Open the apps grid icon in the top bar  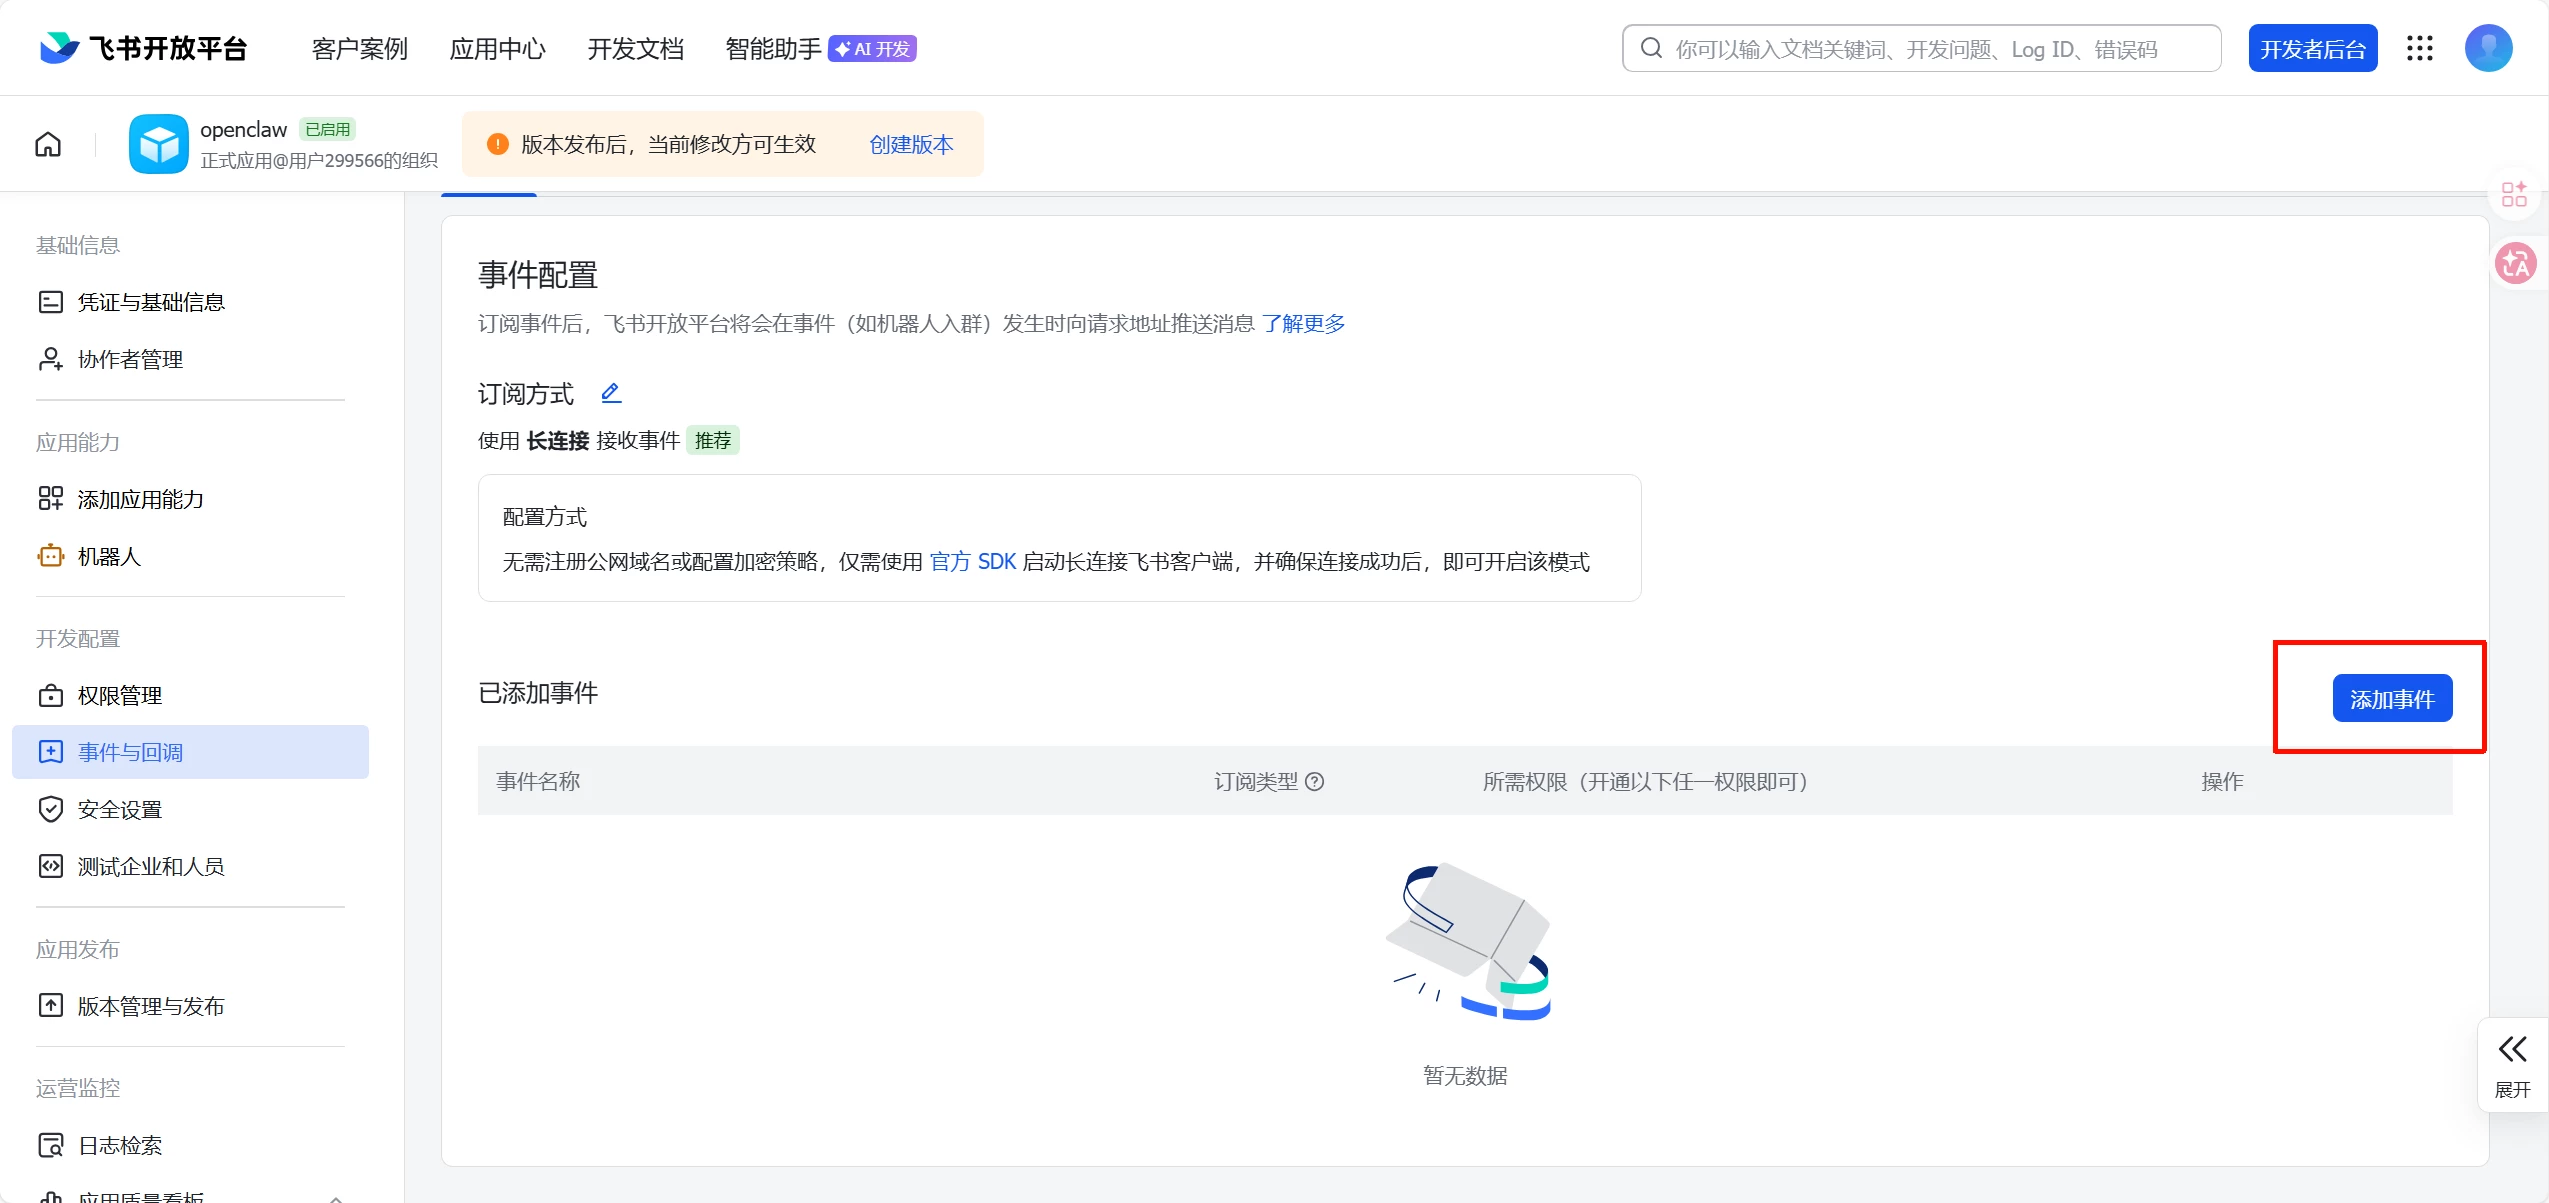2420,48
